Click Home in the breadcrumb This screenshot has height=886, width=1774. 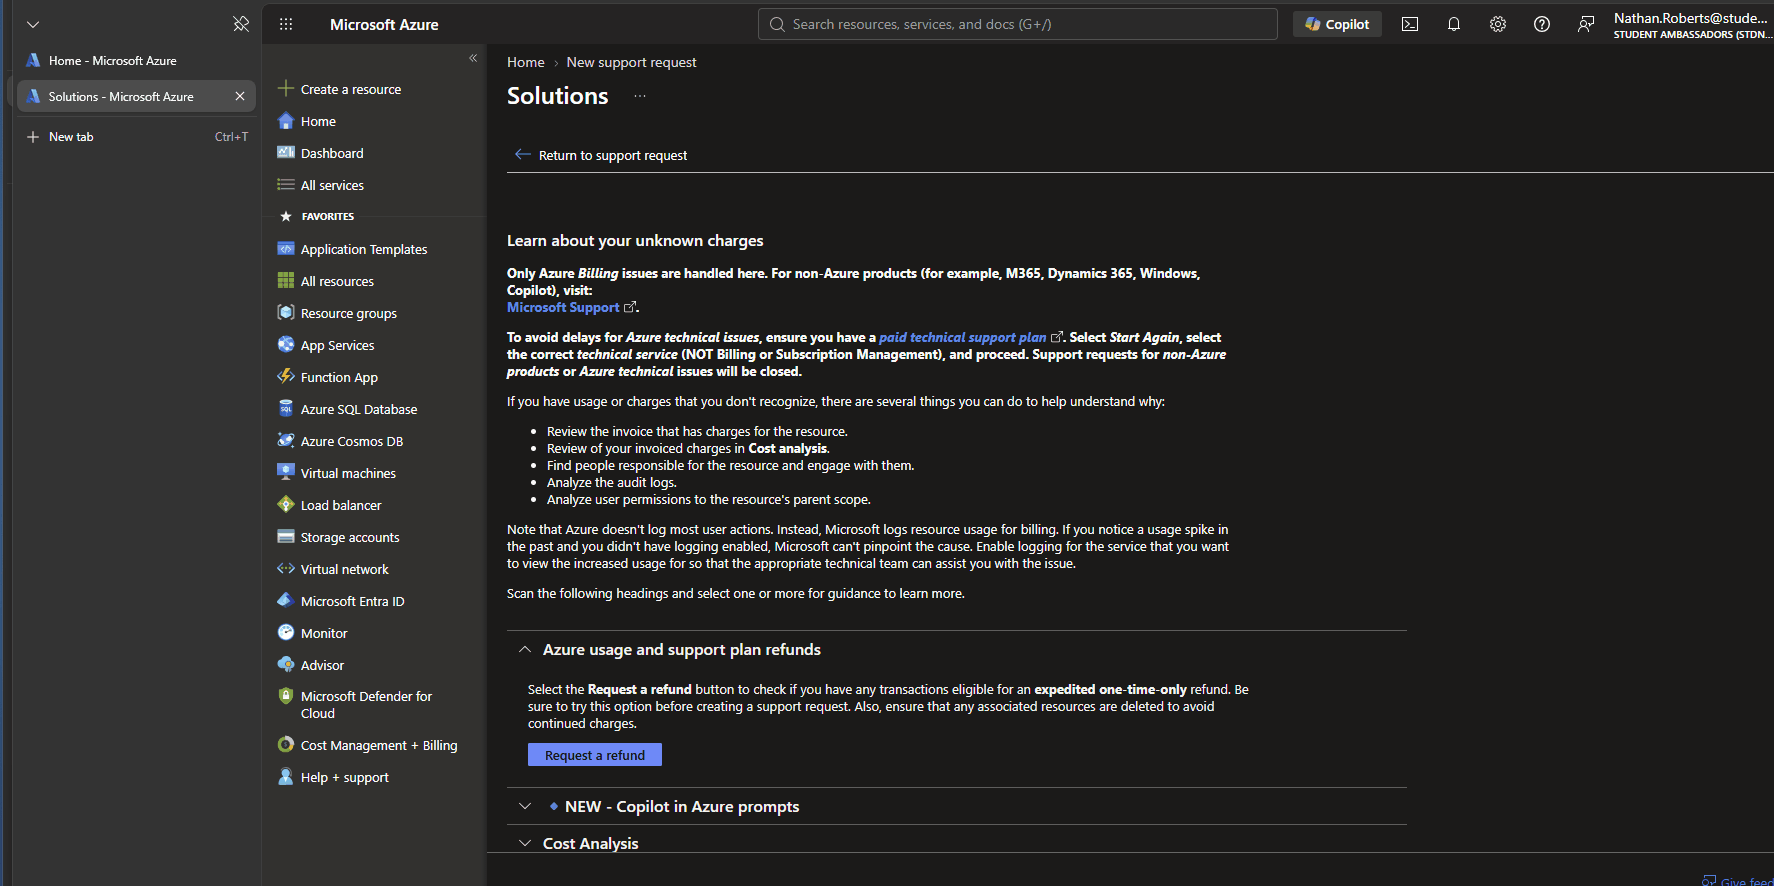[x=526, y=62]
